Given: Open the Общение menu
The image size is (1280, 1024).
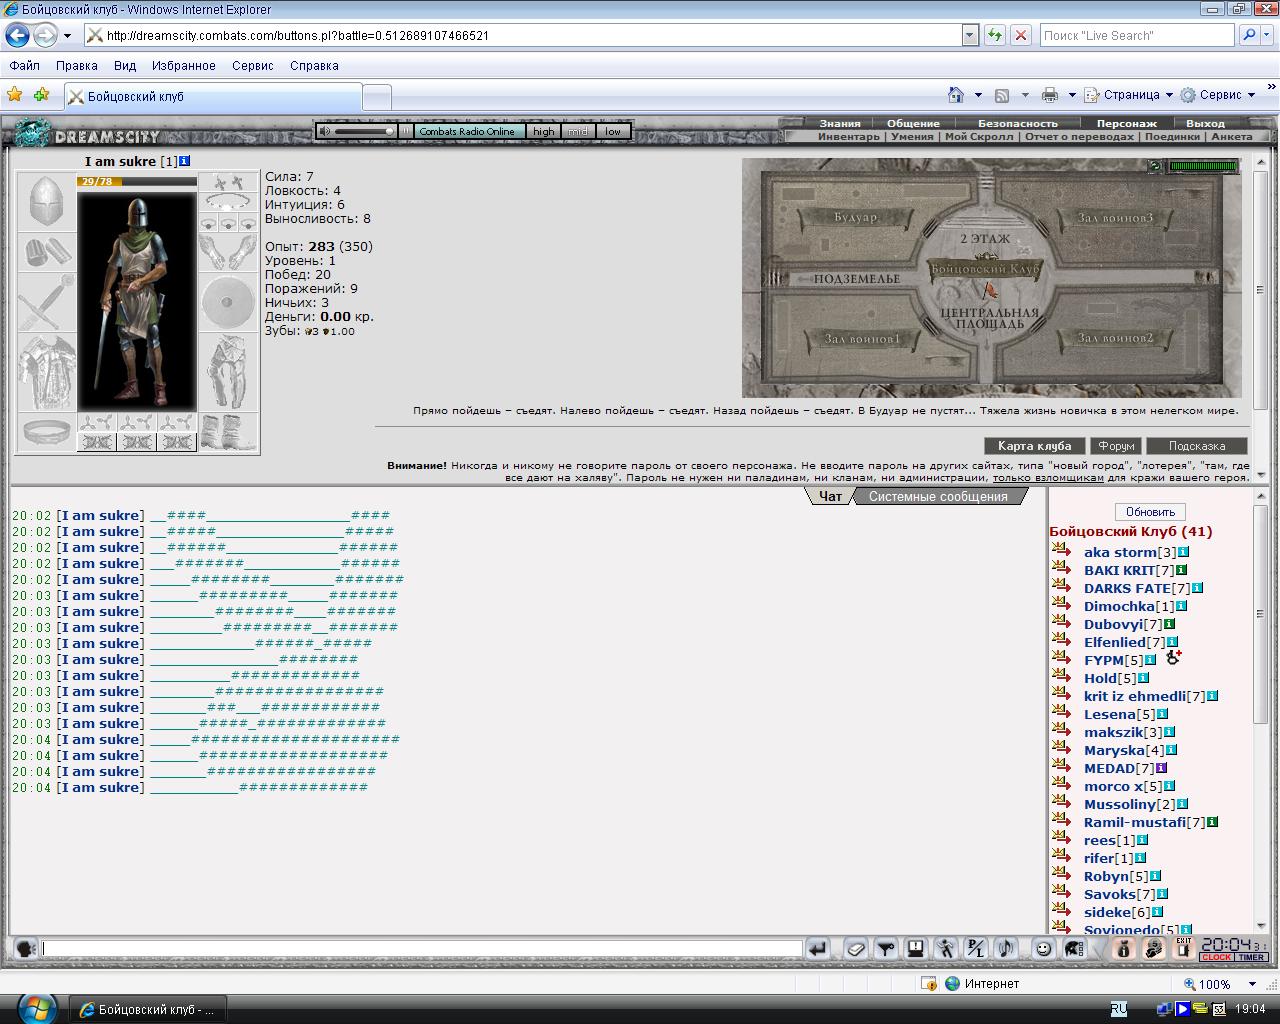Looking at the screenshot, I should [x=913, y=123].
